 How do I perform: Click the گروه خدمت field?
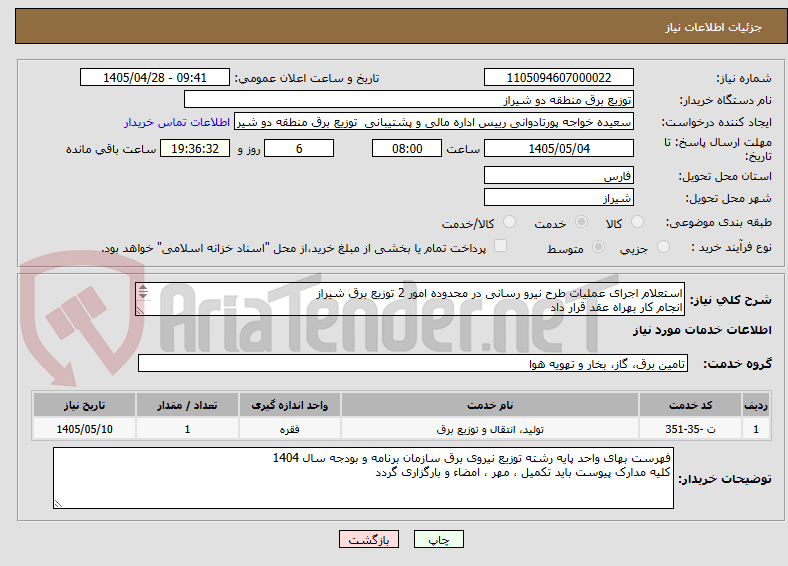tap(413, 363)
